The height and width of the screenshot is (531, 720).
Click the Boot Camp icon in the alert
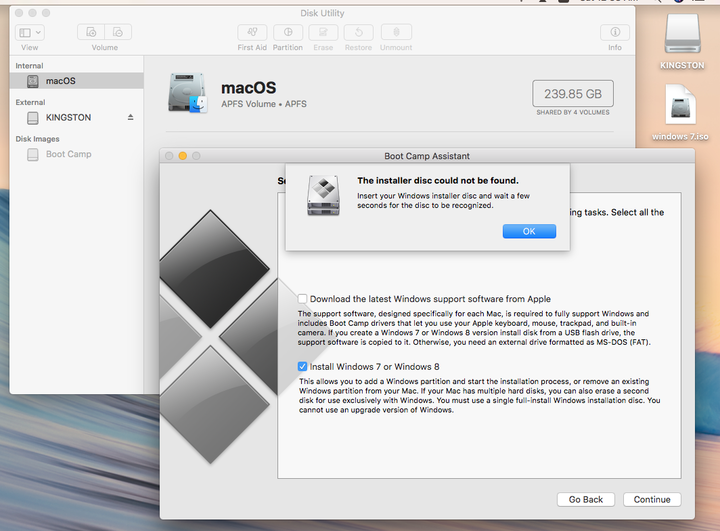323,195
